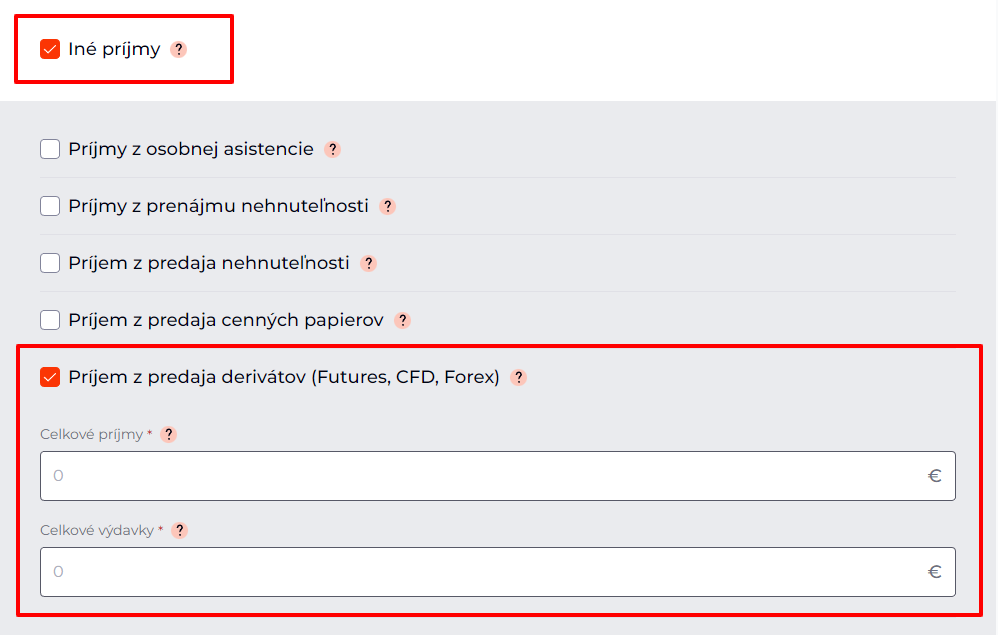Select Príjem z predaja cenných papierov checkbox
This screenshot has height=635, width=998.
point(50,320)
